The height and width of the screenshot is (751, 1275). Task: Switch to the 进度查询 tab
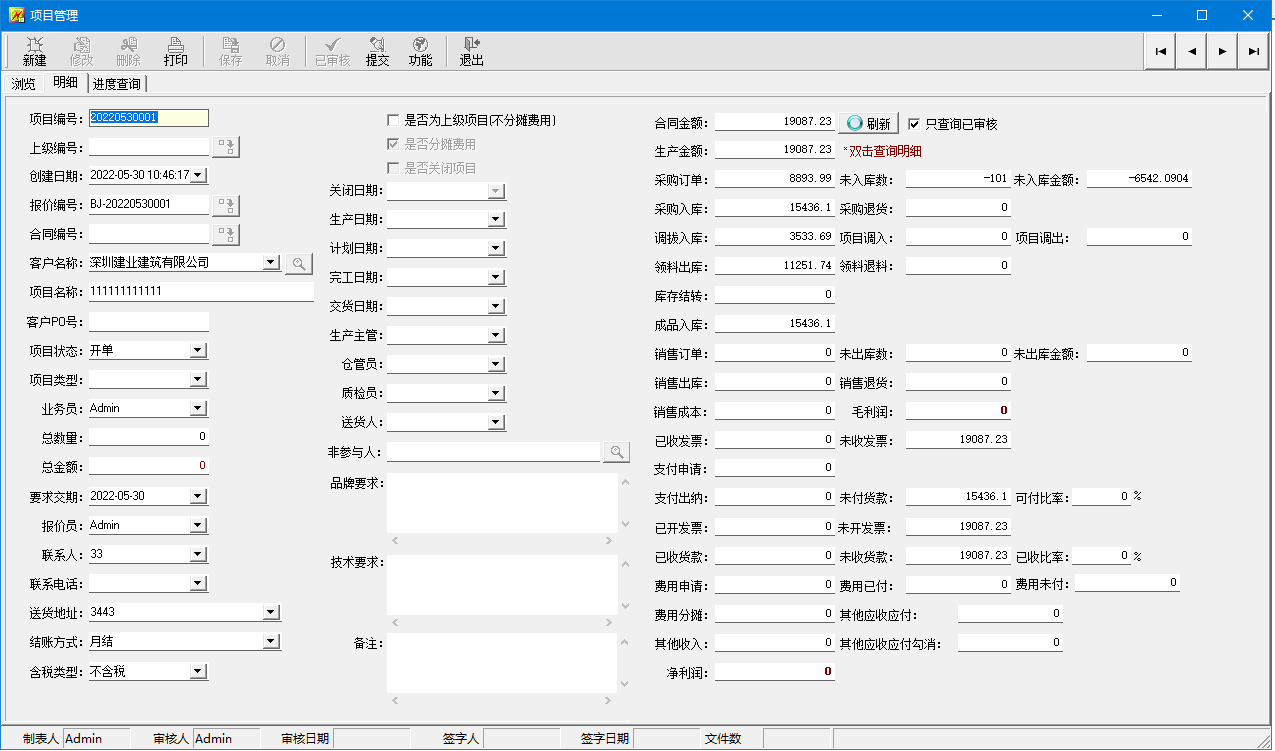117,83
